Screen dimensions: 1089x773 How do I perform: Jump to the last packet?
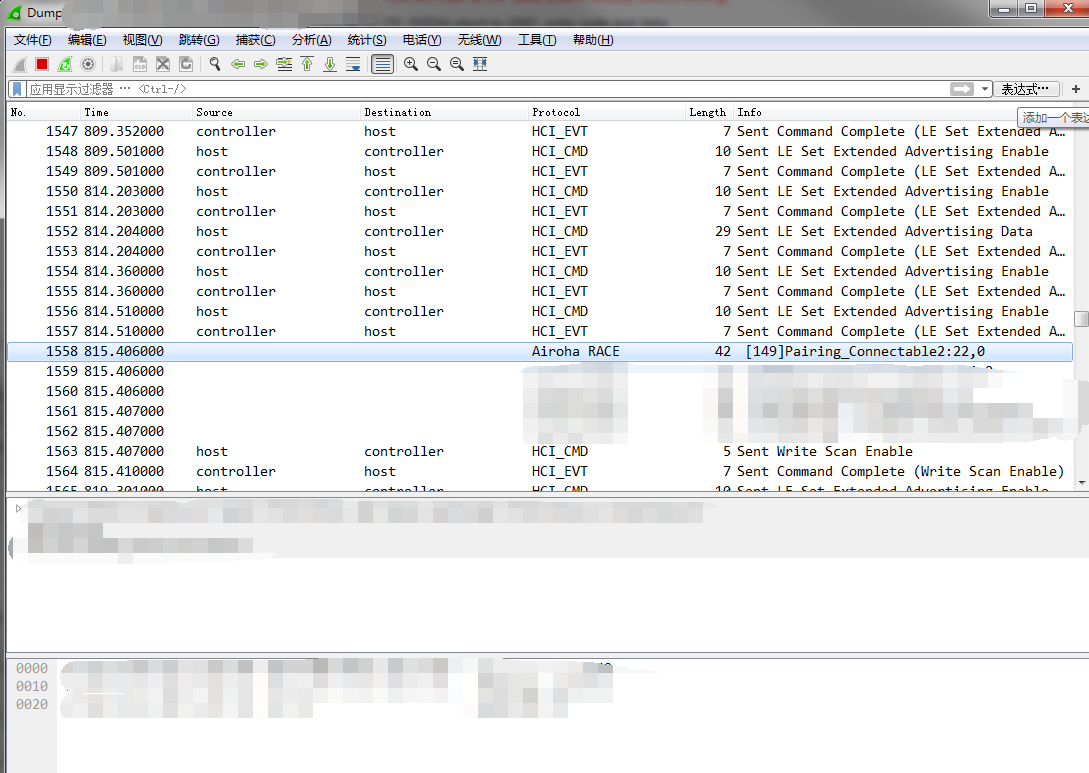(x=330, y=65)
